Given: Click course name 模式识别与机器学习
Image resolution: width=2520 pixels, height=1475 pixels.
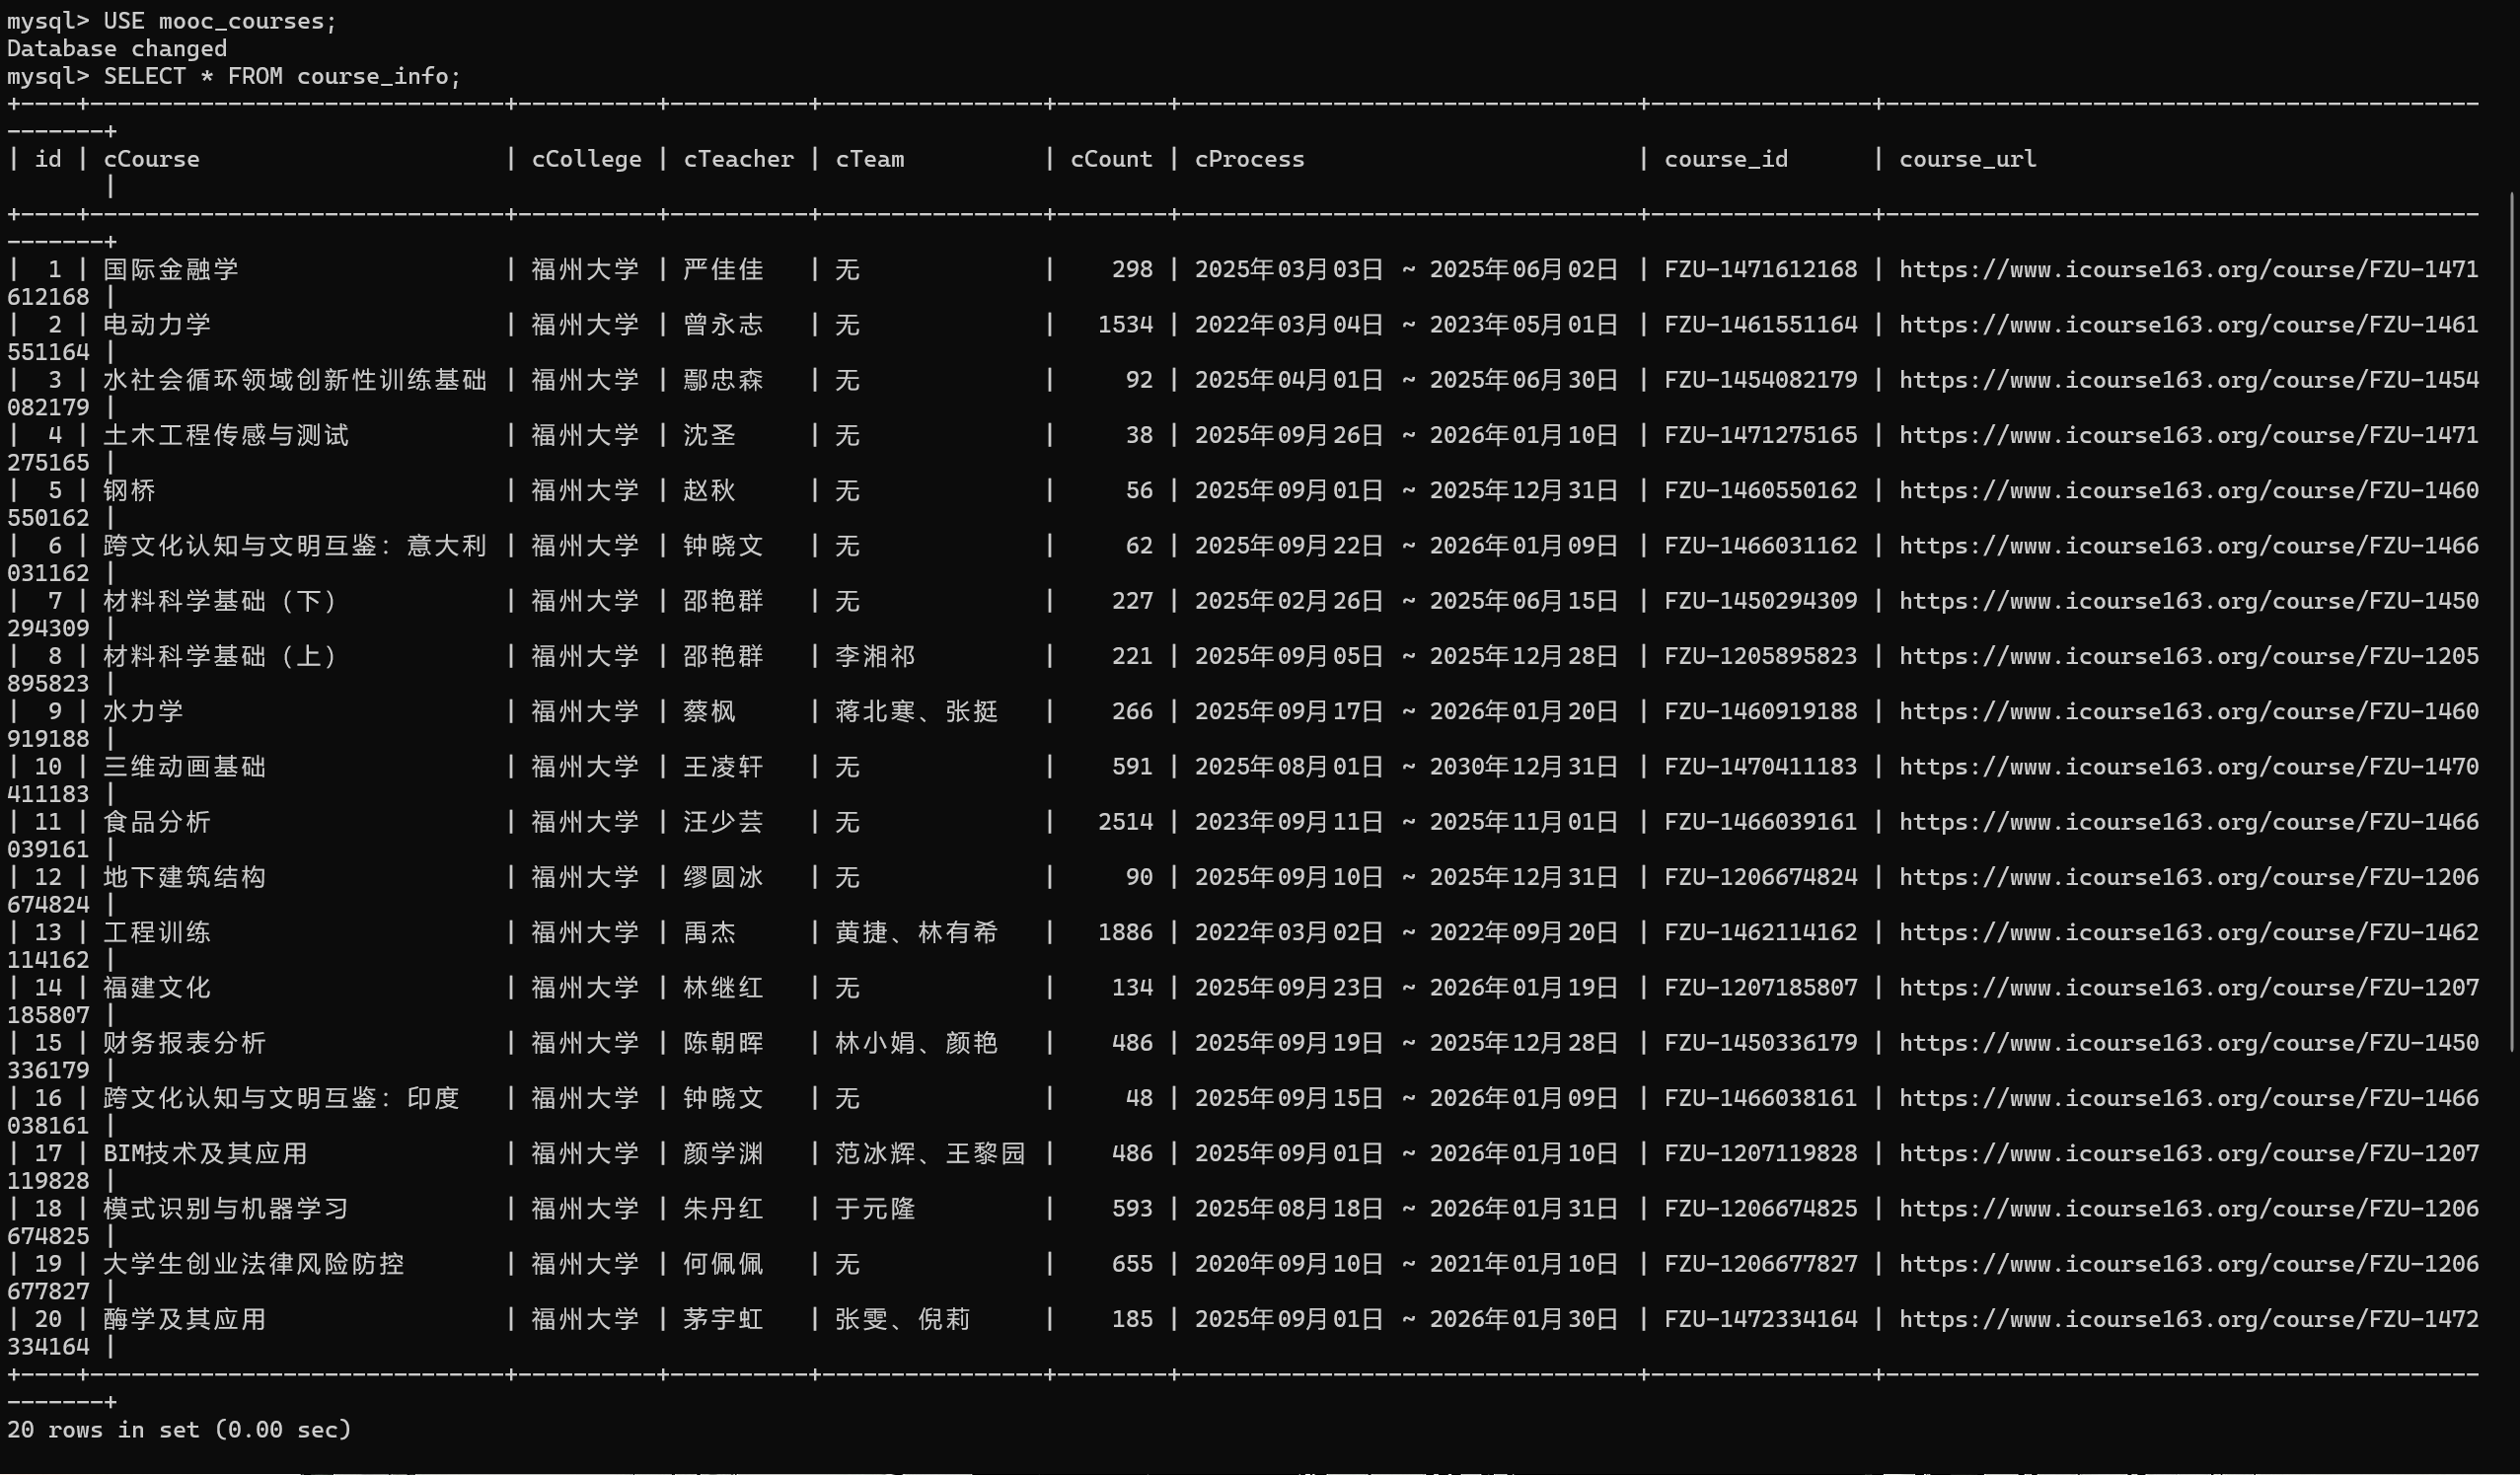Looking at the screenshot, I should tap(226, 1209).
